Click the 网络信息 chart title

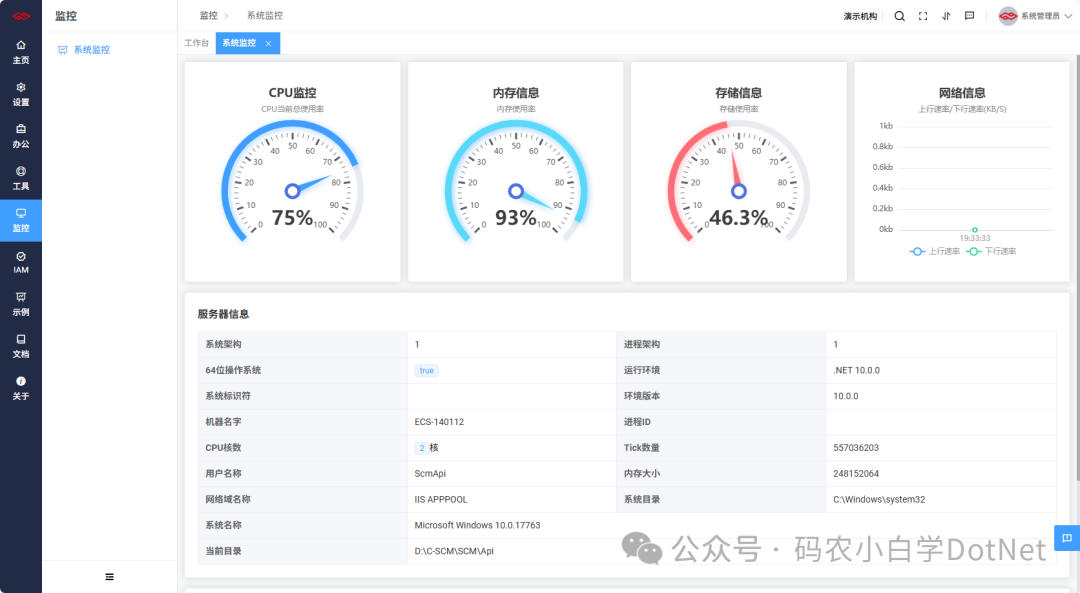(x=962, y=93)
